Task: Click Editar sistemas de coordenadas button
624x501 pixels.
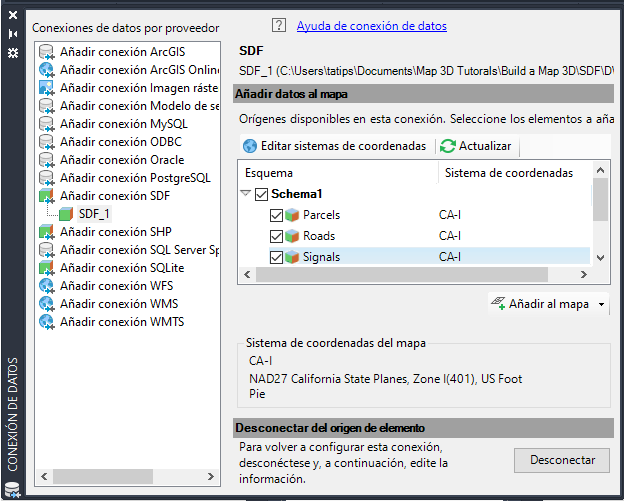Action: (334, 146)
